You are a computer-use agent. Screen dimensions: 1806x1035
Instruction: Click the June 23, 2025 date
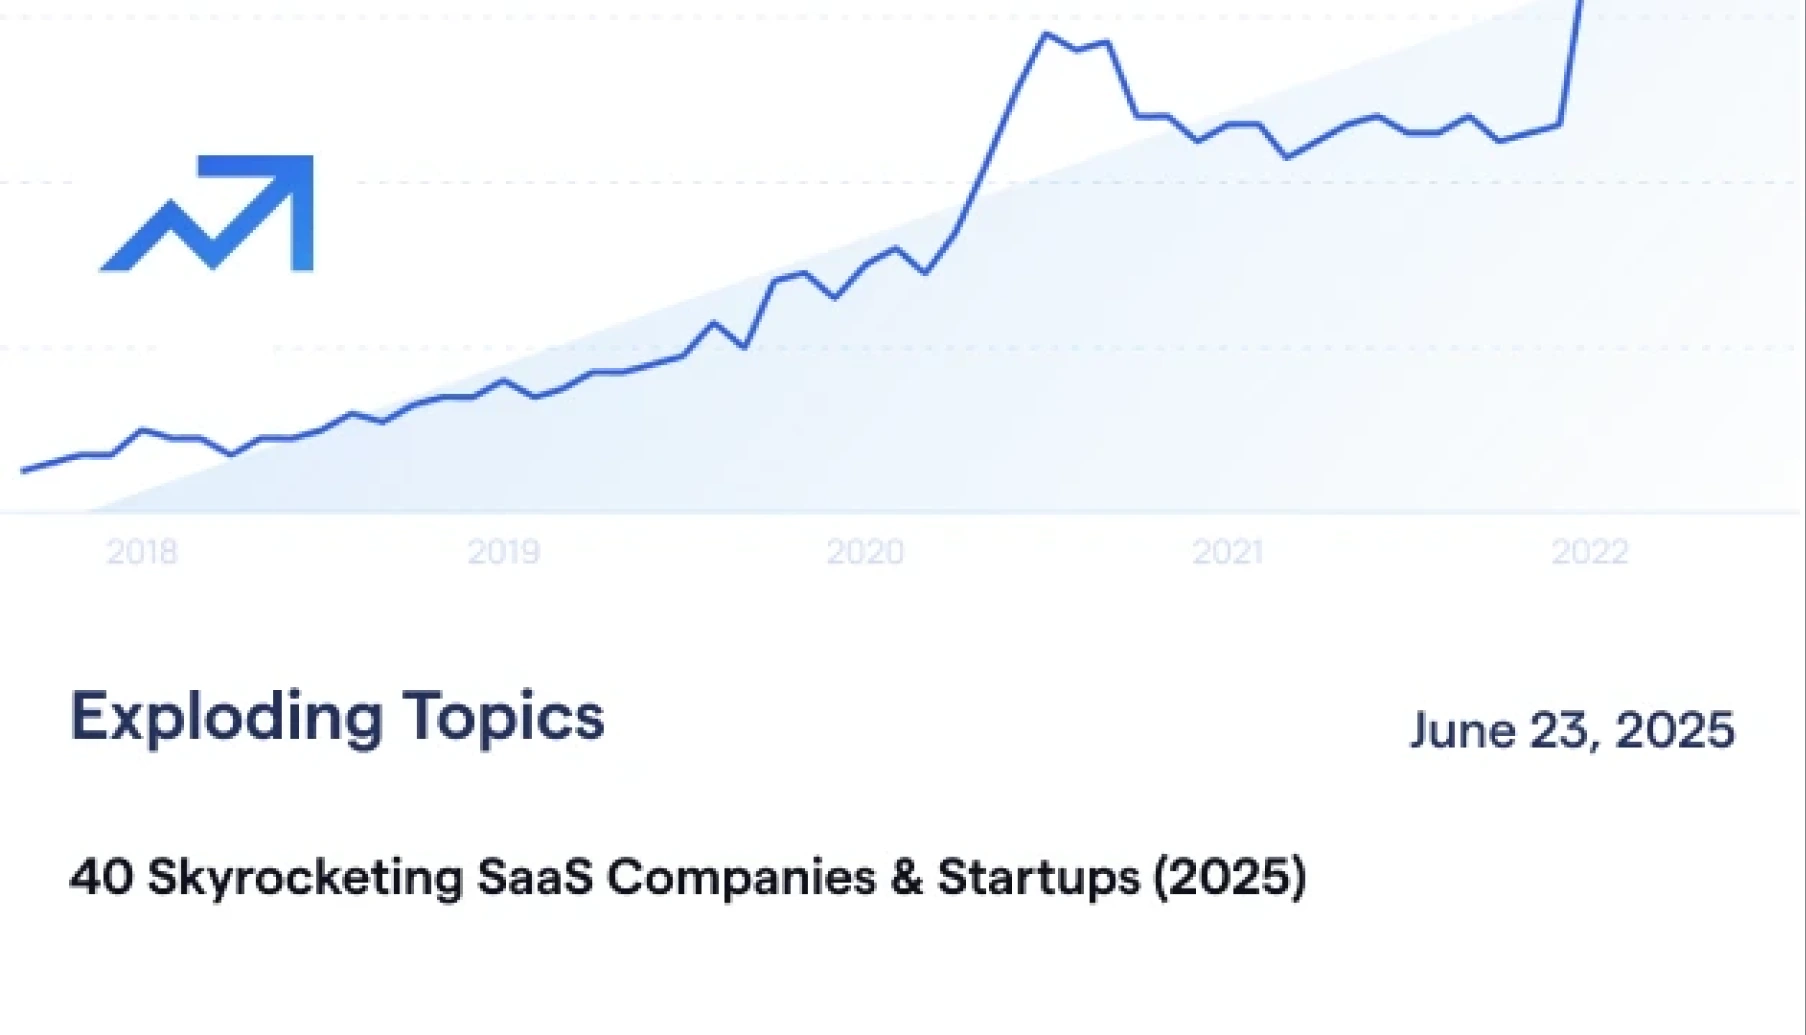(1571, 730)
